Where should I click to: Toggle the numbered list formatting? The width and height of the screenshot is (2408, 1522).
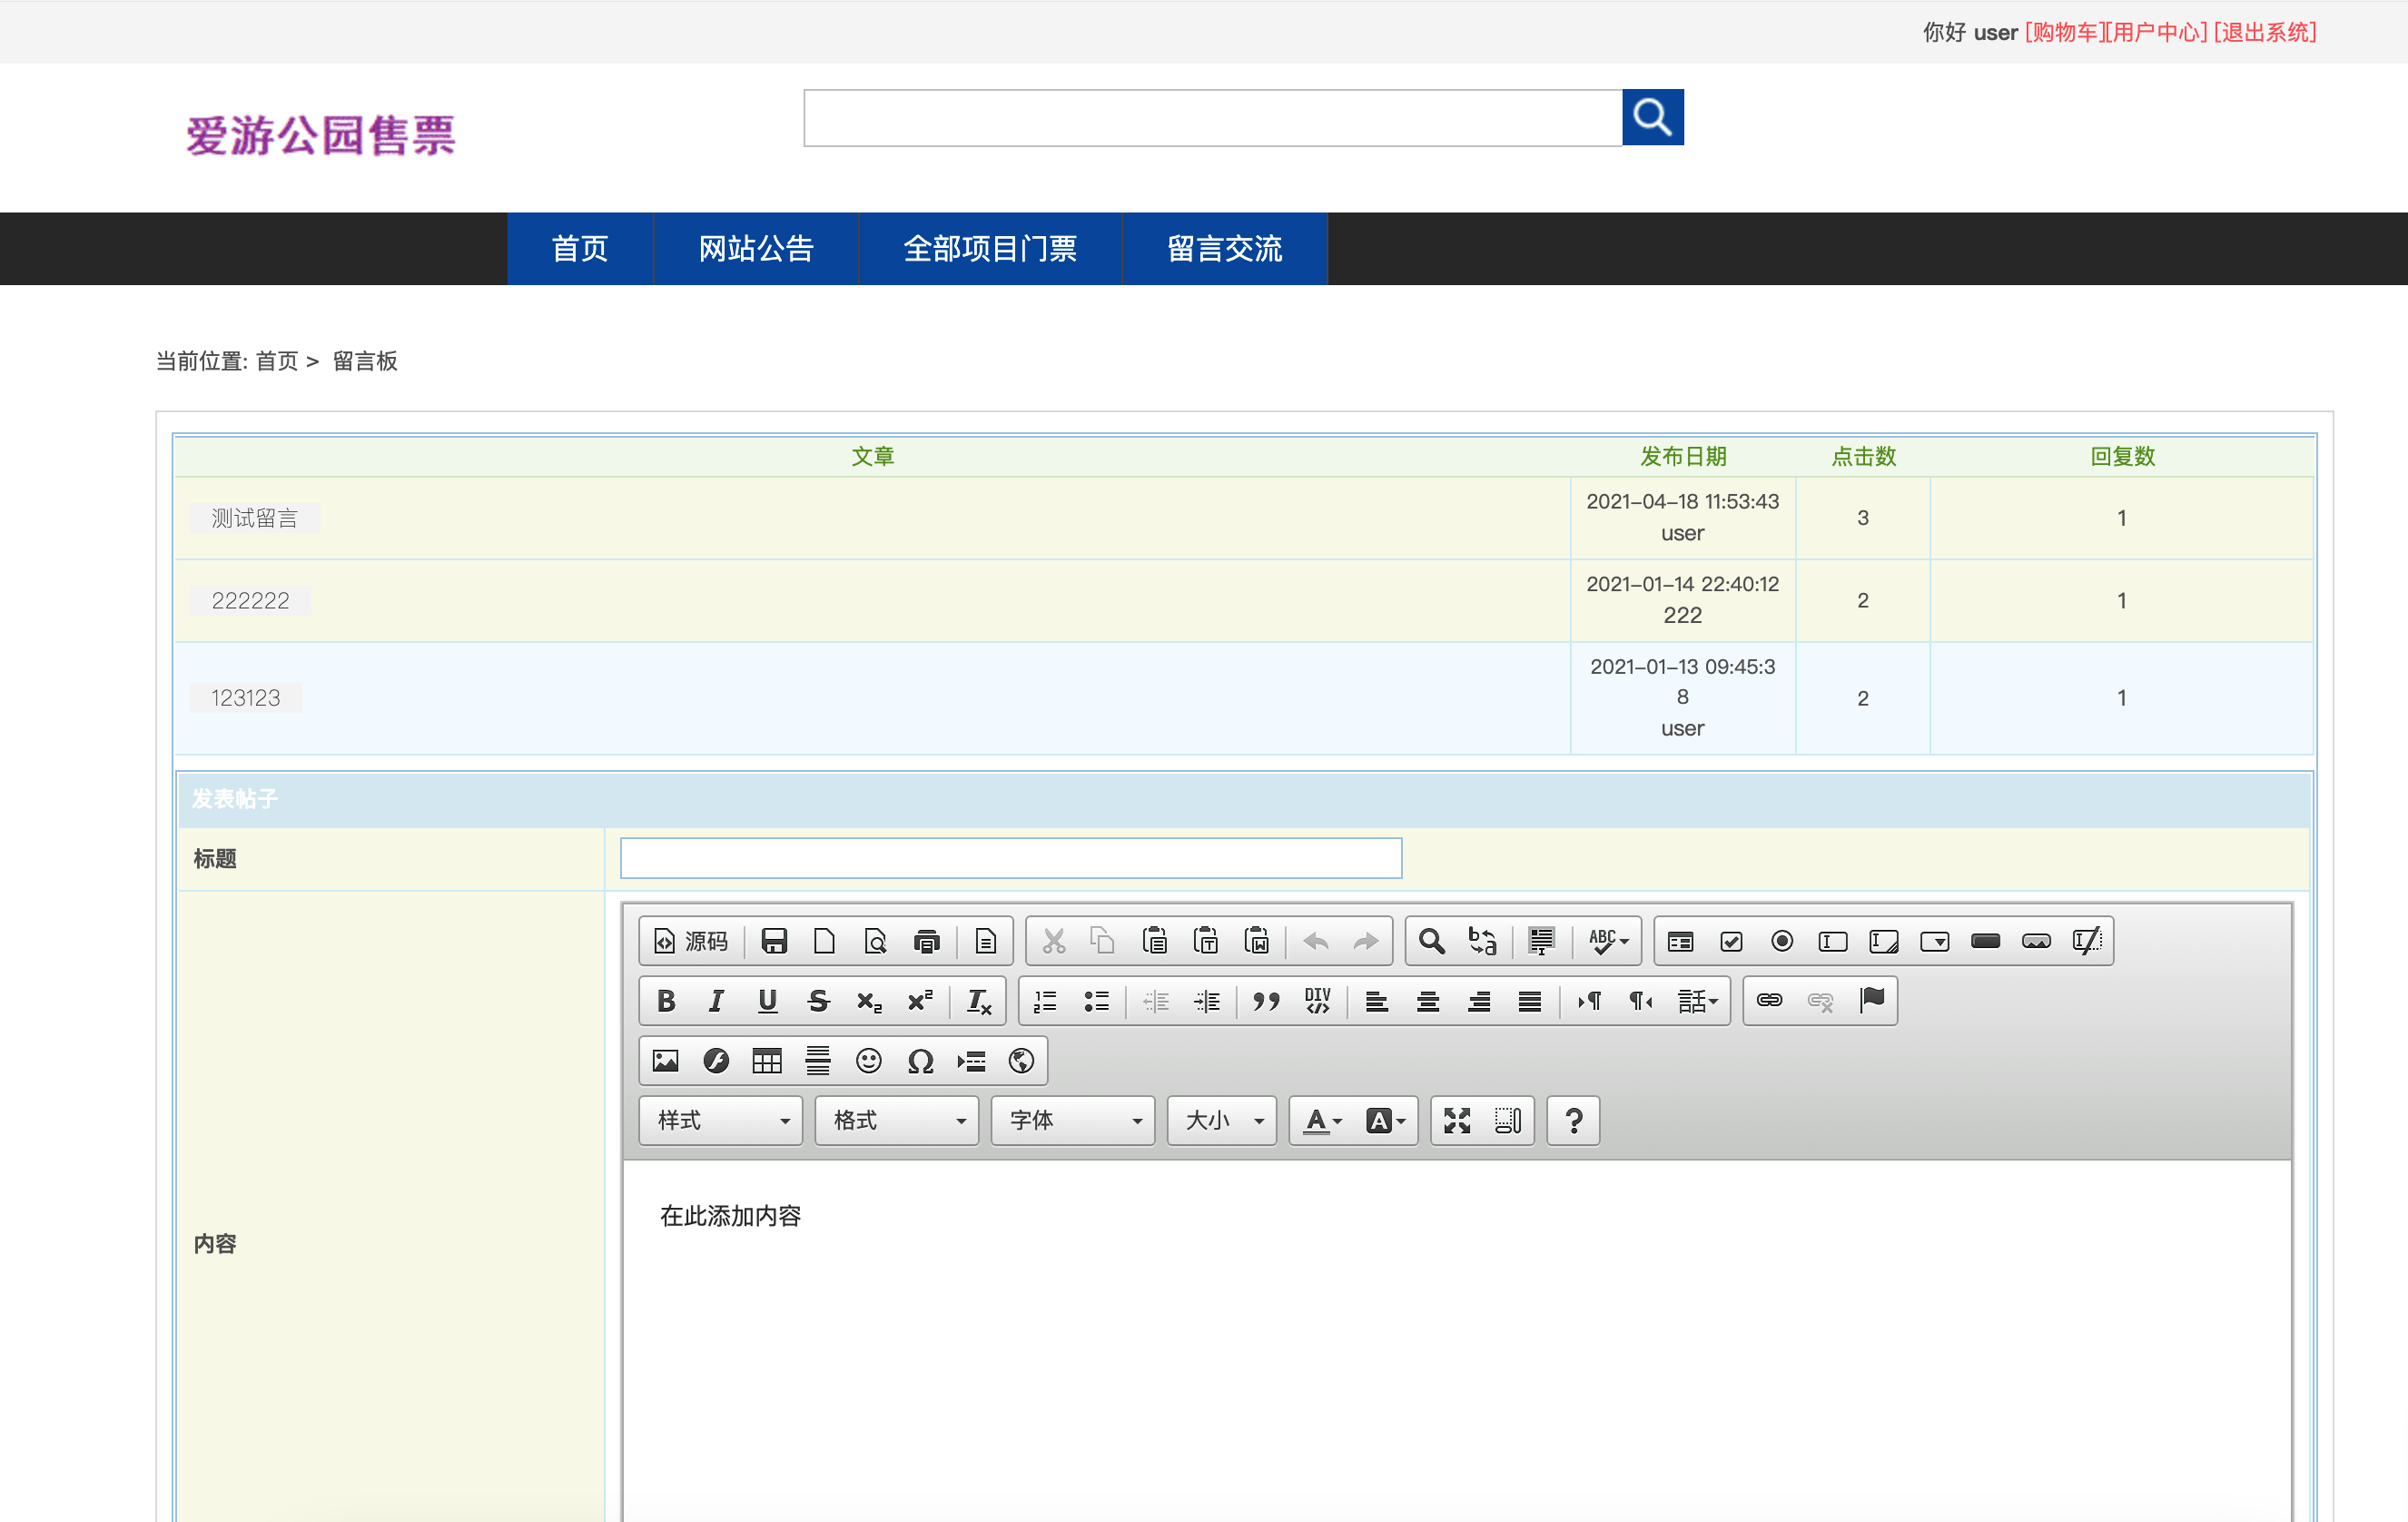click(x=1044, y=1000)
